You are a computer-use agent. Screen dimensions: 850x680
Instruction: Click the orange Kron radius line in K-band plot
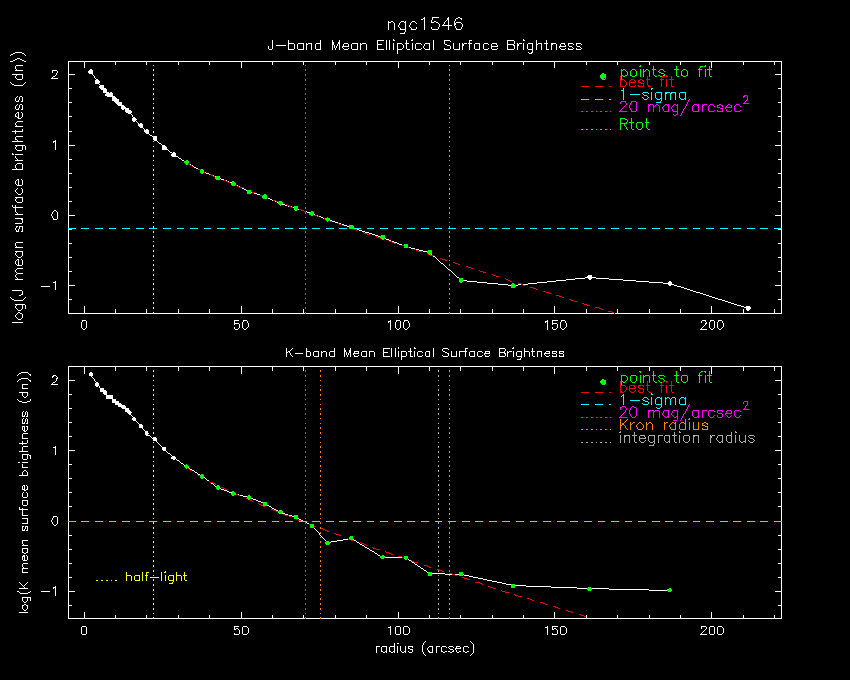[320, 492]
